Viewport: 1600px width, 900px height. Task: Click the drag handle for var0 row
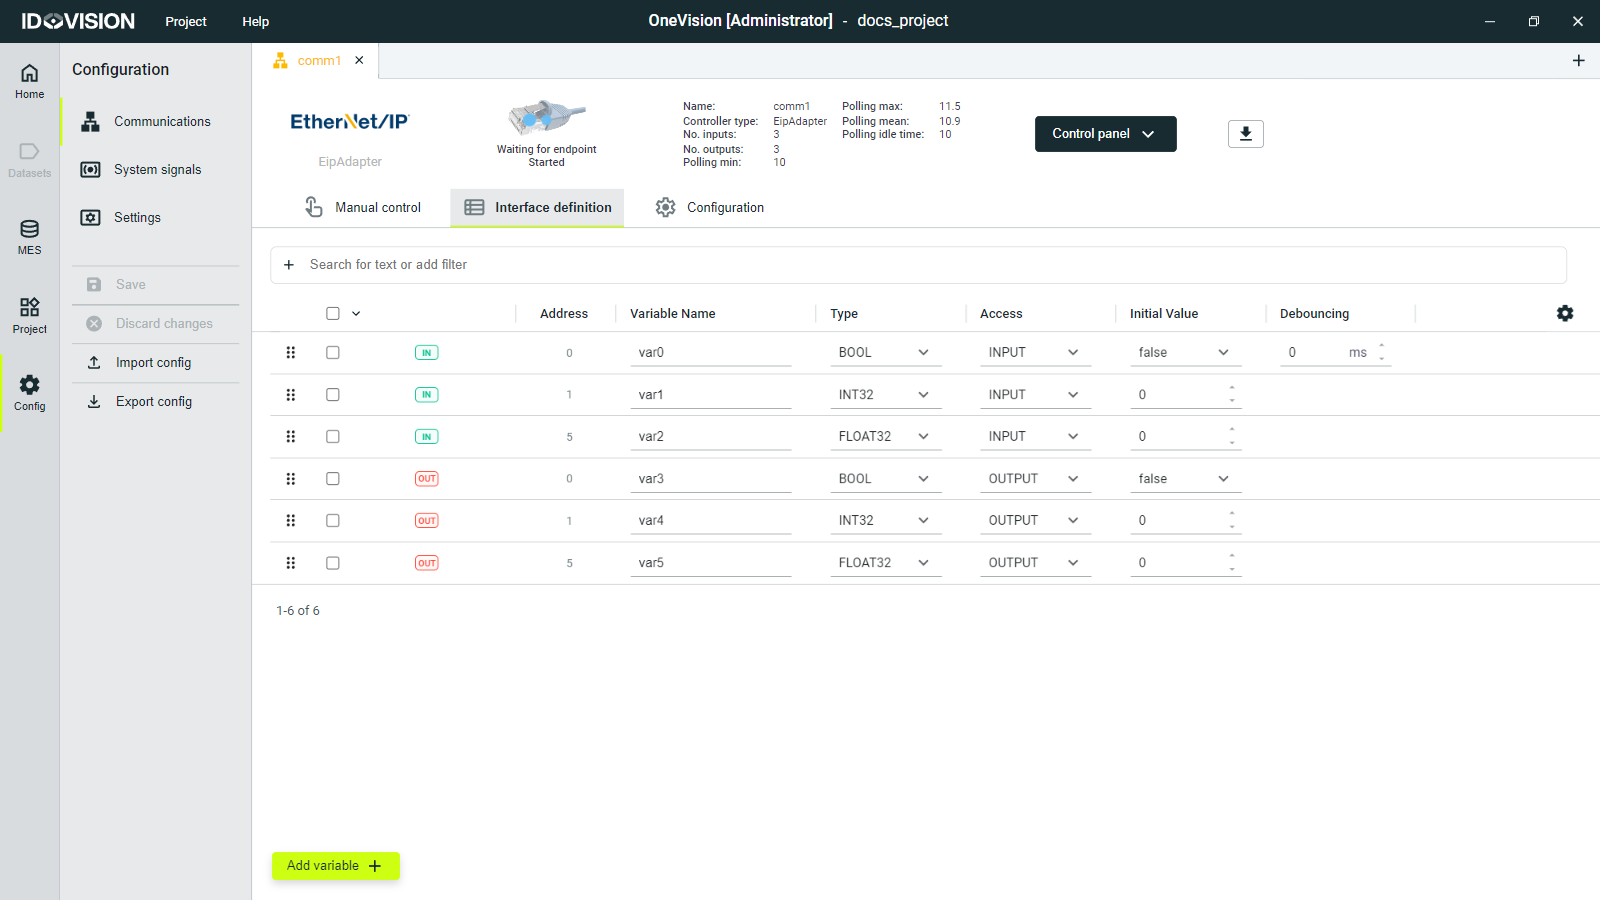pos(291,352)
